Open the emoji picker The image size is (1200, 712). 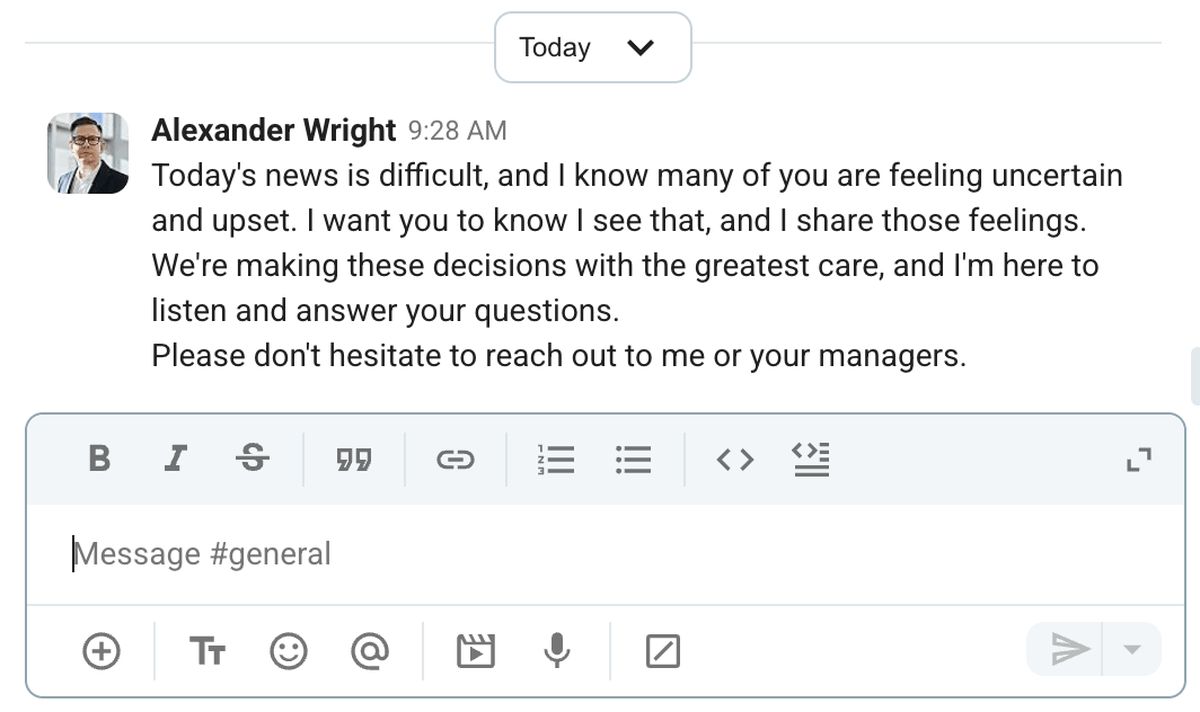click(288, 649)
